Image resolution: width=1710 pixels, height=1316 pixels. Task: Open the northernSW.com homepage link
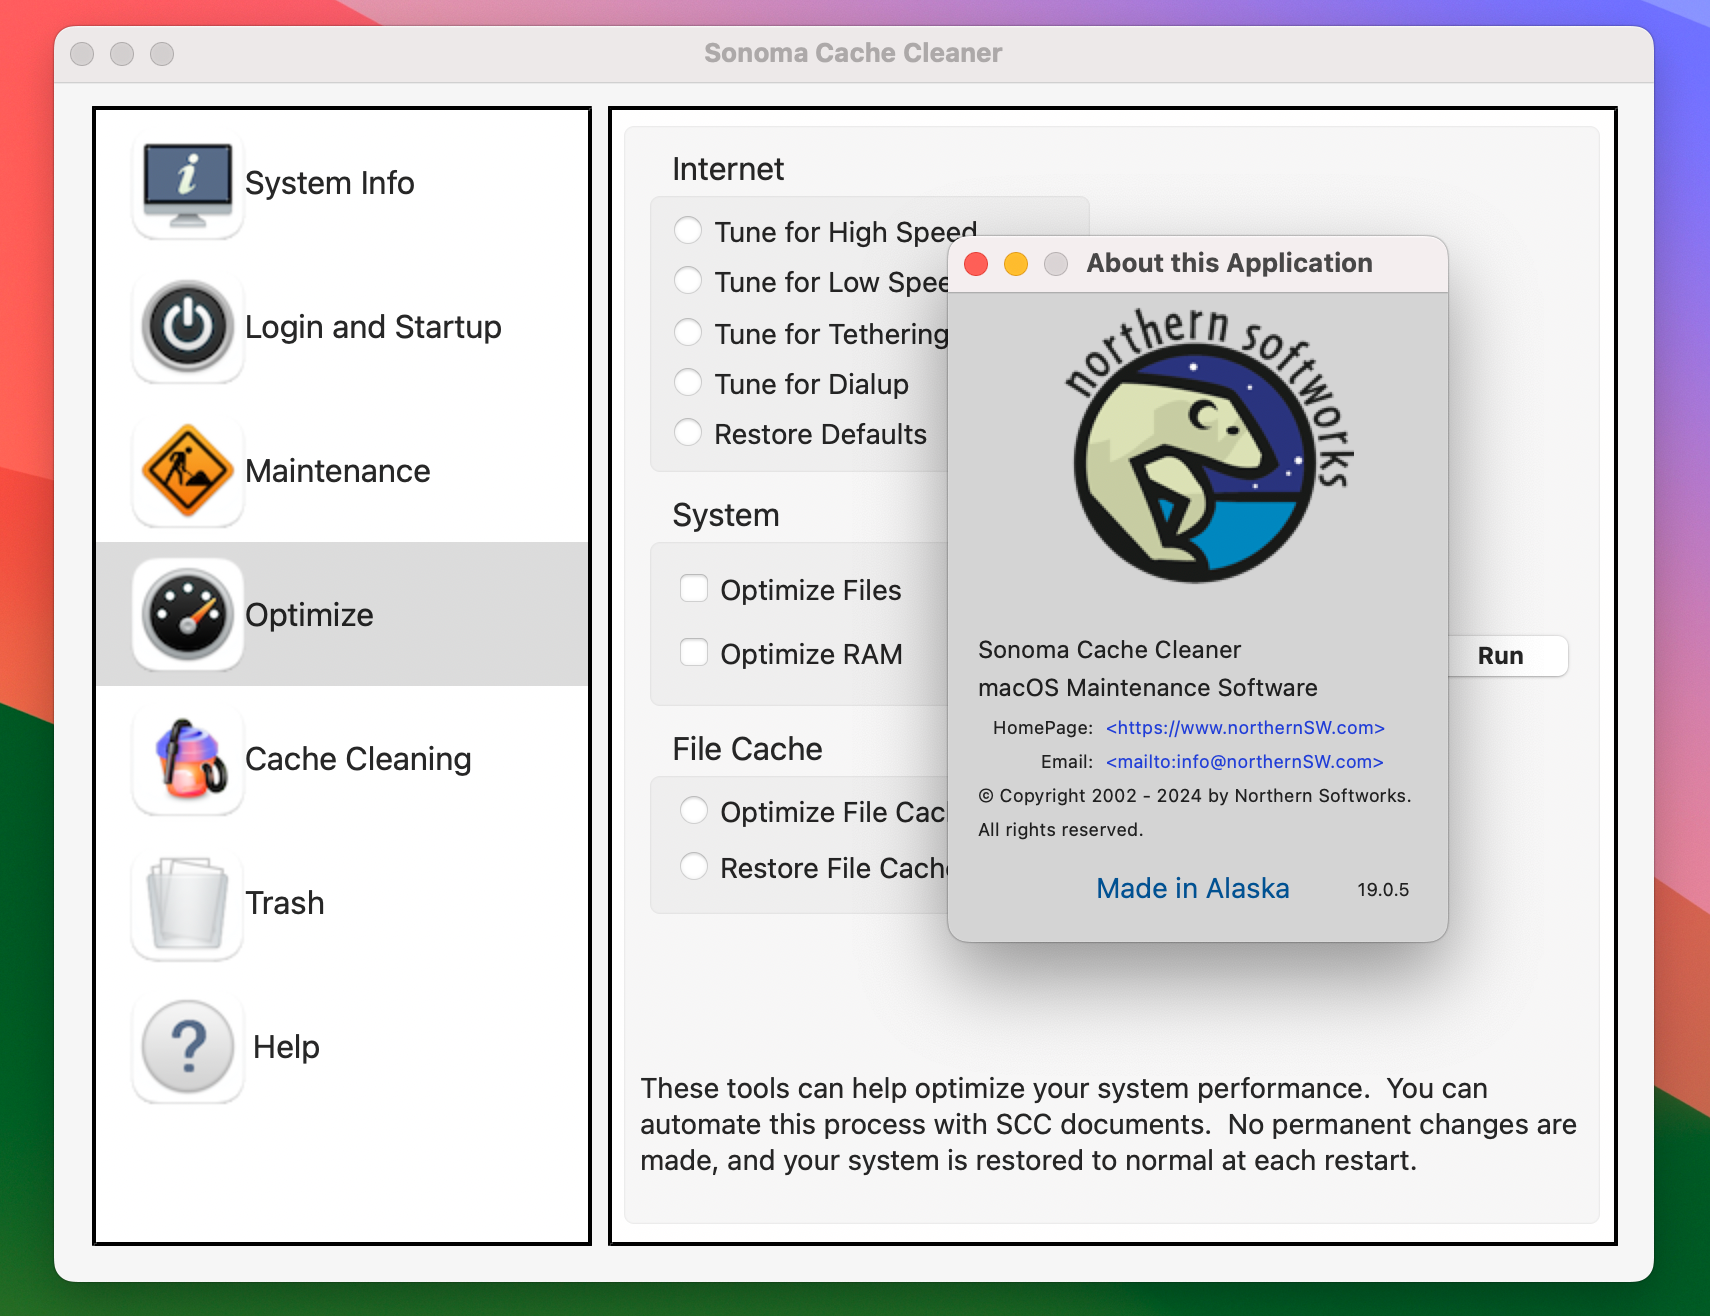1245,728
